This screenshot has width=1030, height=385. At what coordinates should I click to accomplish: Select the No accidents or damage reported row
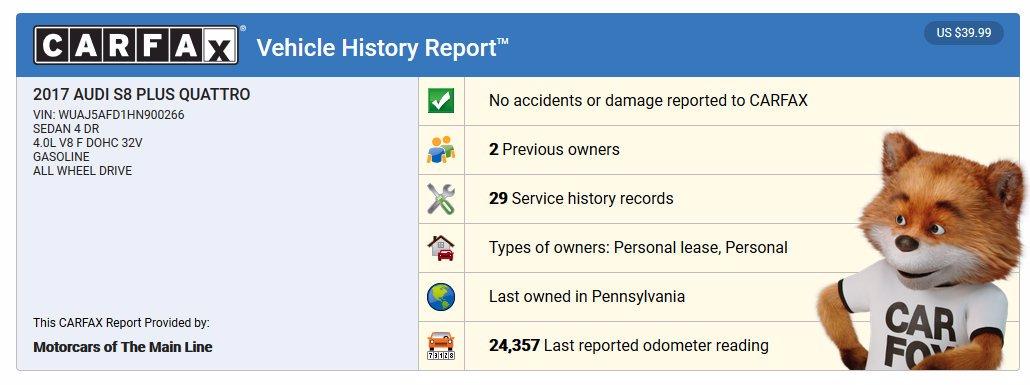[719, 101]
